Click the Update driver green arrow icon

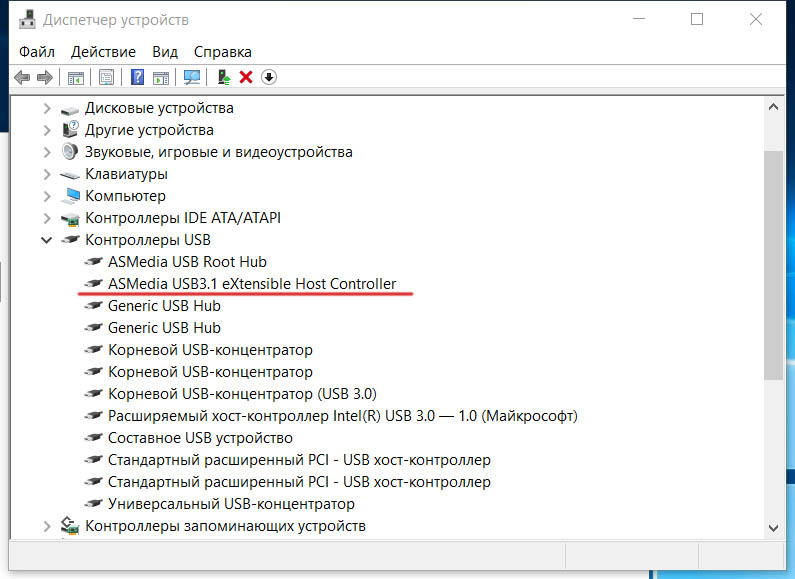point(225,77)
